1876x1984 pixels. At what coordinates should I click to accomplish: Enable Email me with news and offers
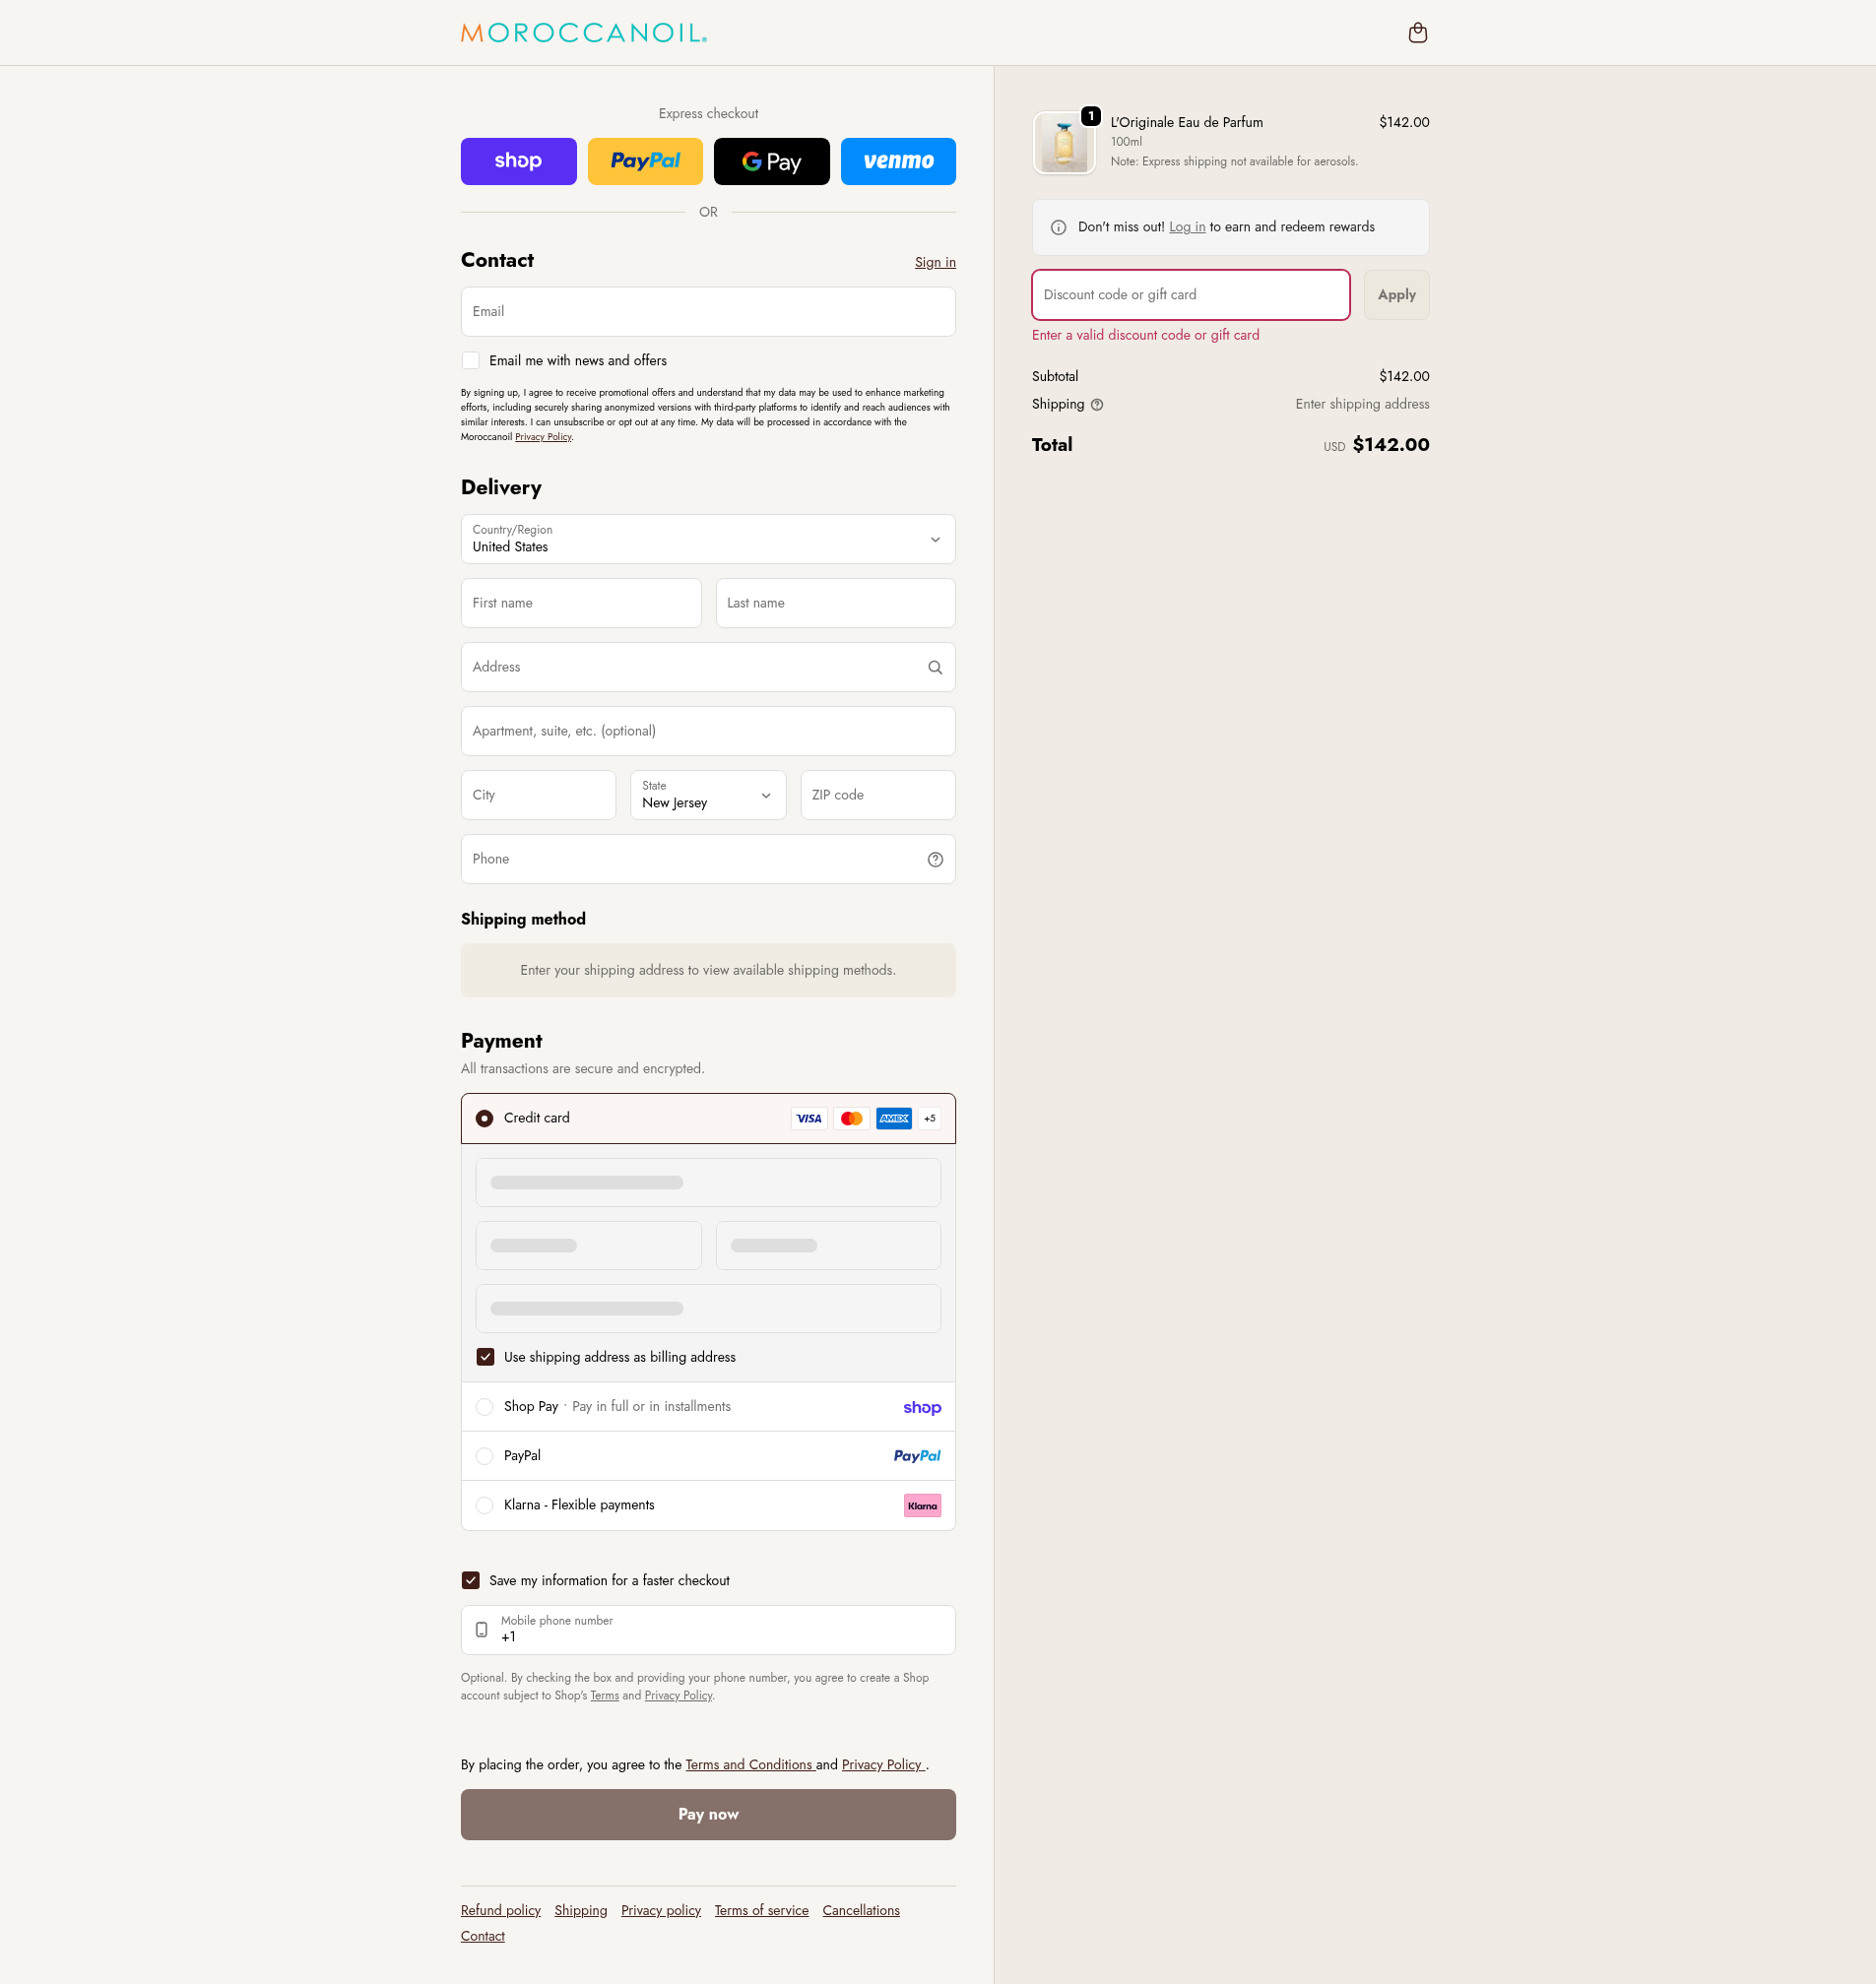(471, 361)
